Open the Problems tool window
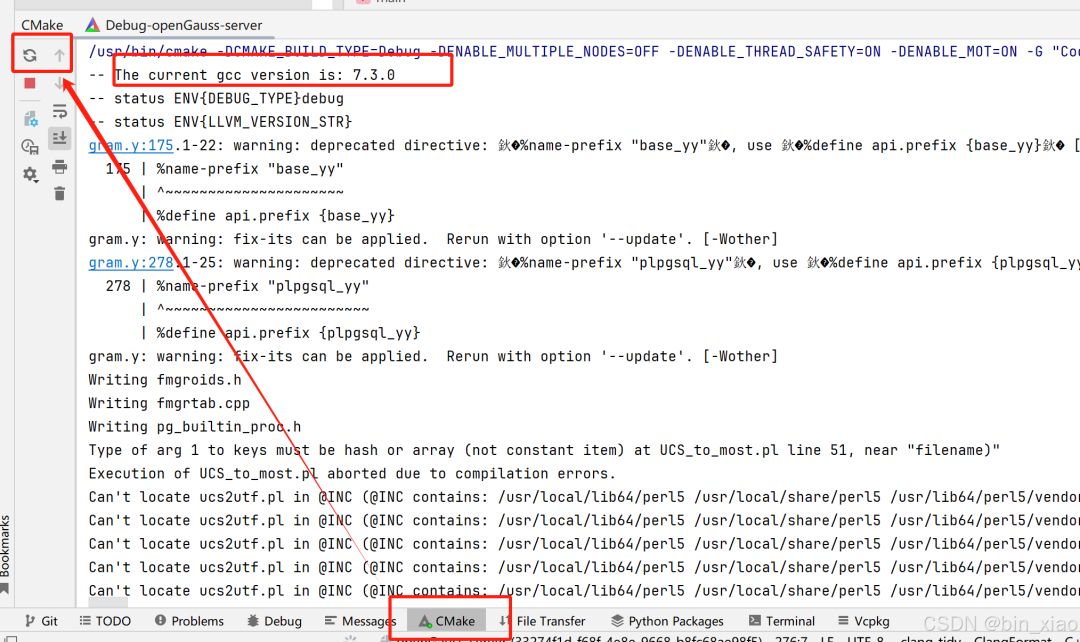Image resolution: width=1080 pixels, height=642 pixels. coord(189,621)
